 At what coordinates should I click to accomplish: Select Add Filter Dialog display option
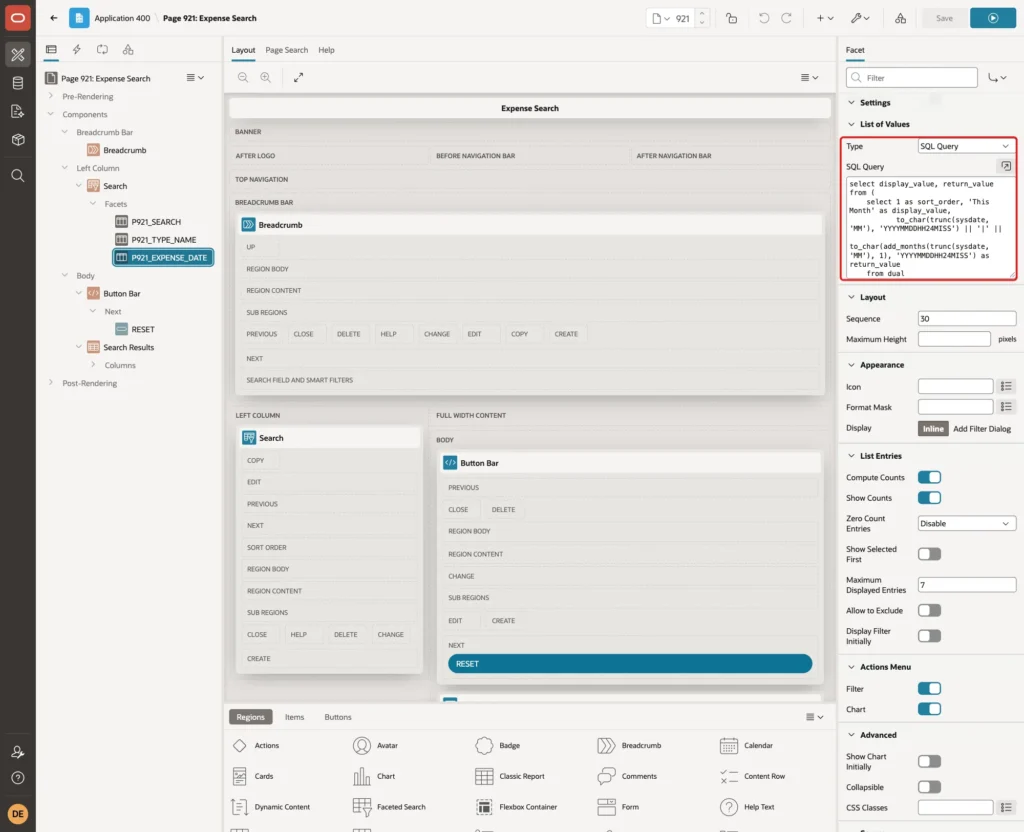pyautogui.click(x=982, y=429)
